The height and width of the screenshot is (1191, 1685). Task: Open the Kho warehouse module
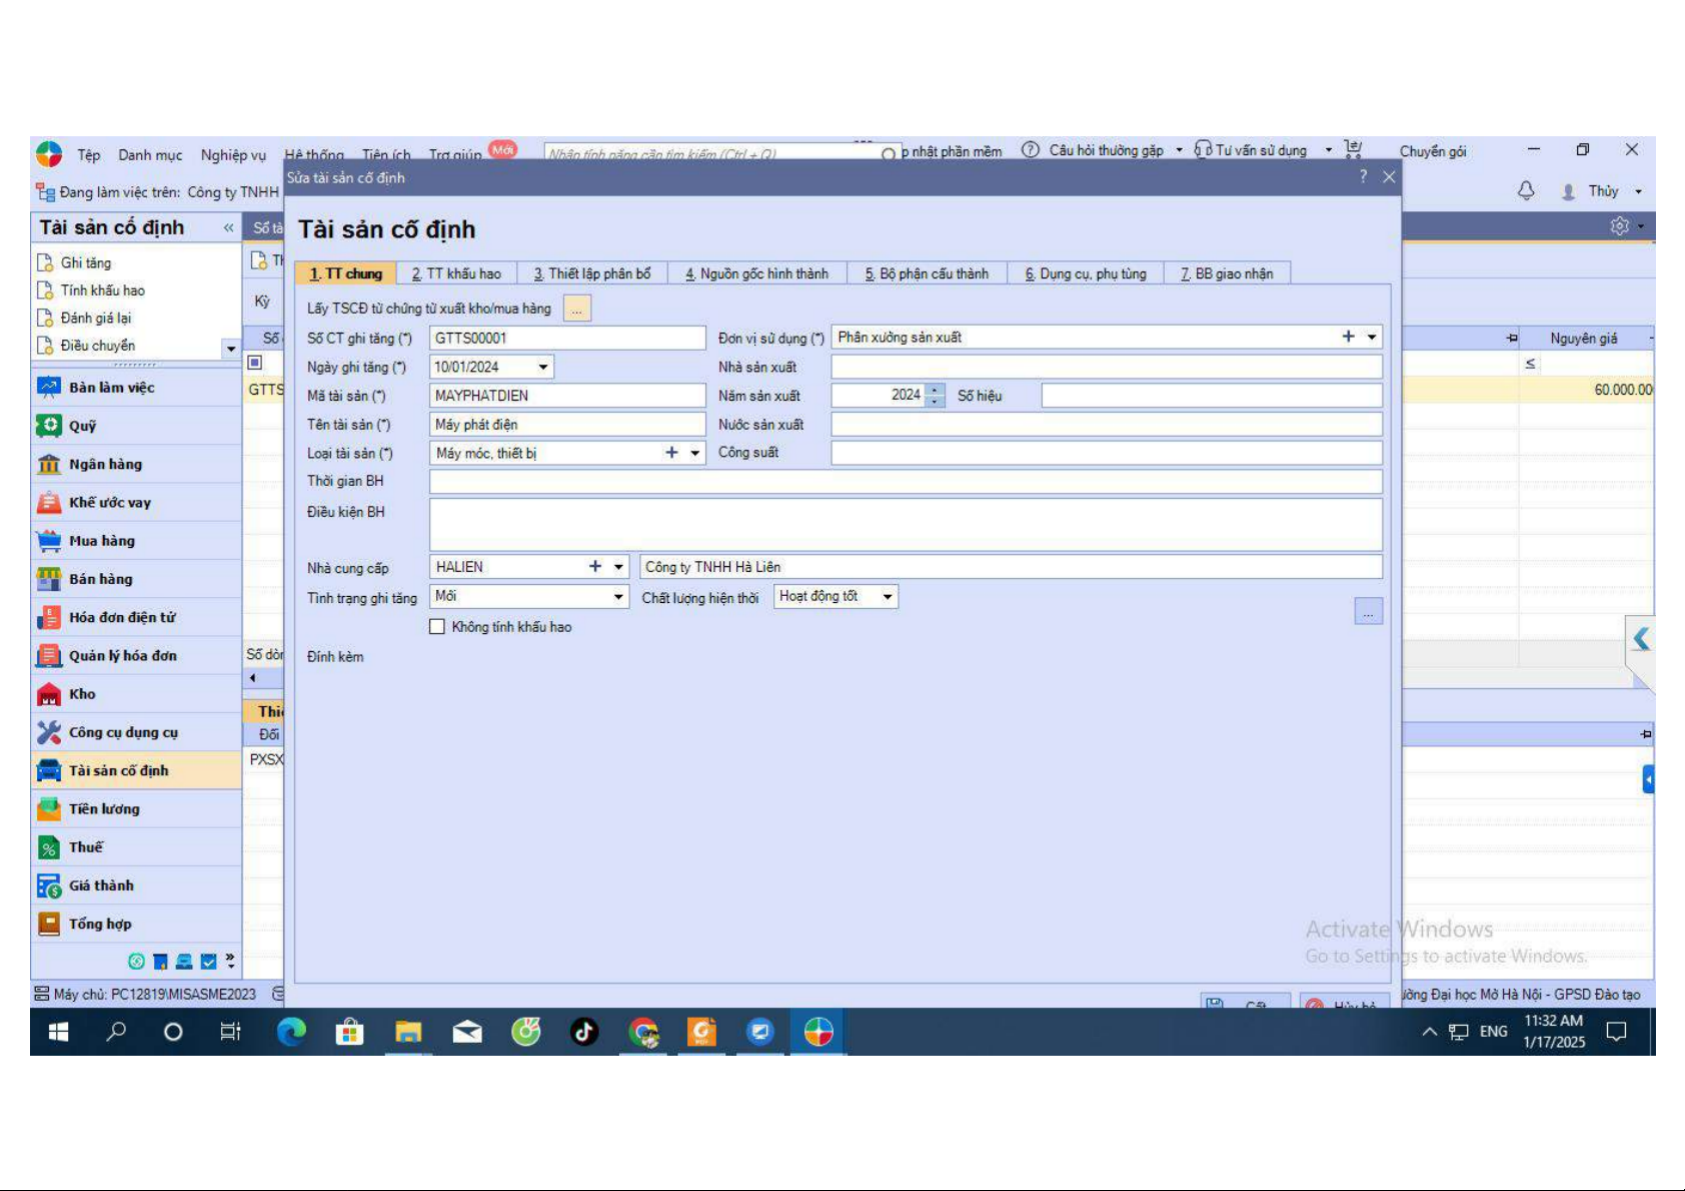coord(82,694)
